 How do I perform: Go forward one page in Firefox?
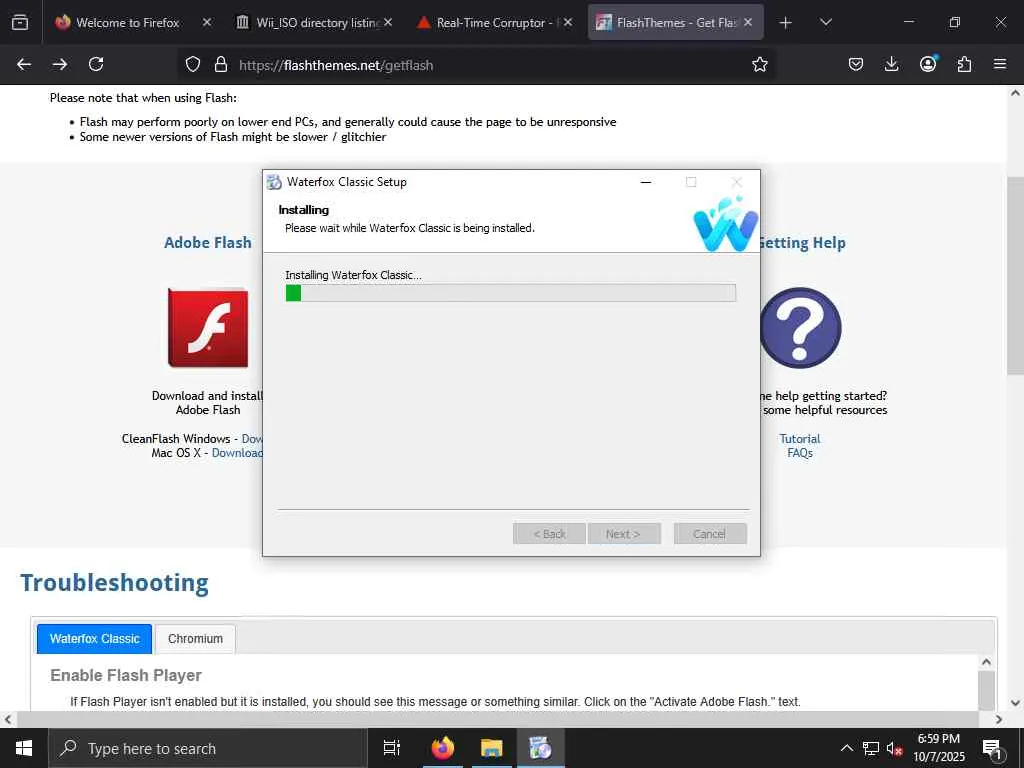(x=60, y=64)
